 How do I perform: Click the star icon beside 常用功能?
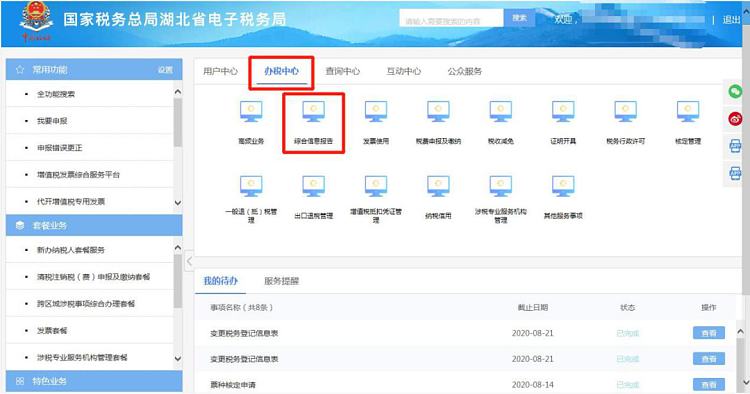(20, 70)
